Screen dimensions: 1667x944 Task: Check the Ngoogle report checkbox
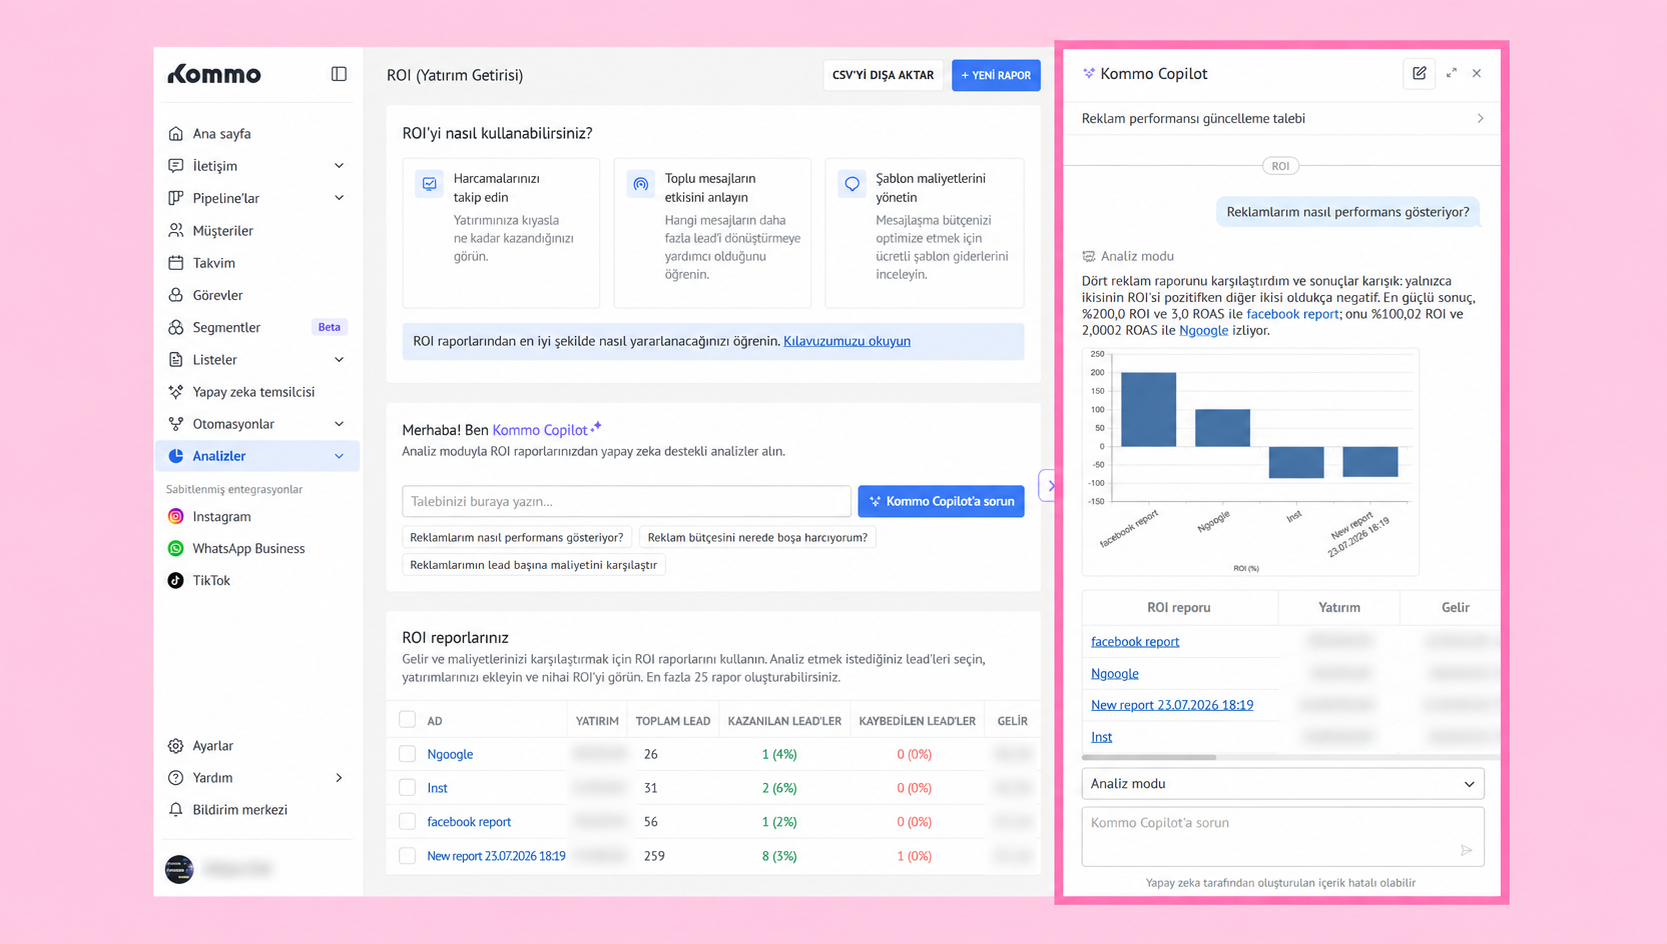click(x=407, y=754)
